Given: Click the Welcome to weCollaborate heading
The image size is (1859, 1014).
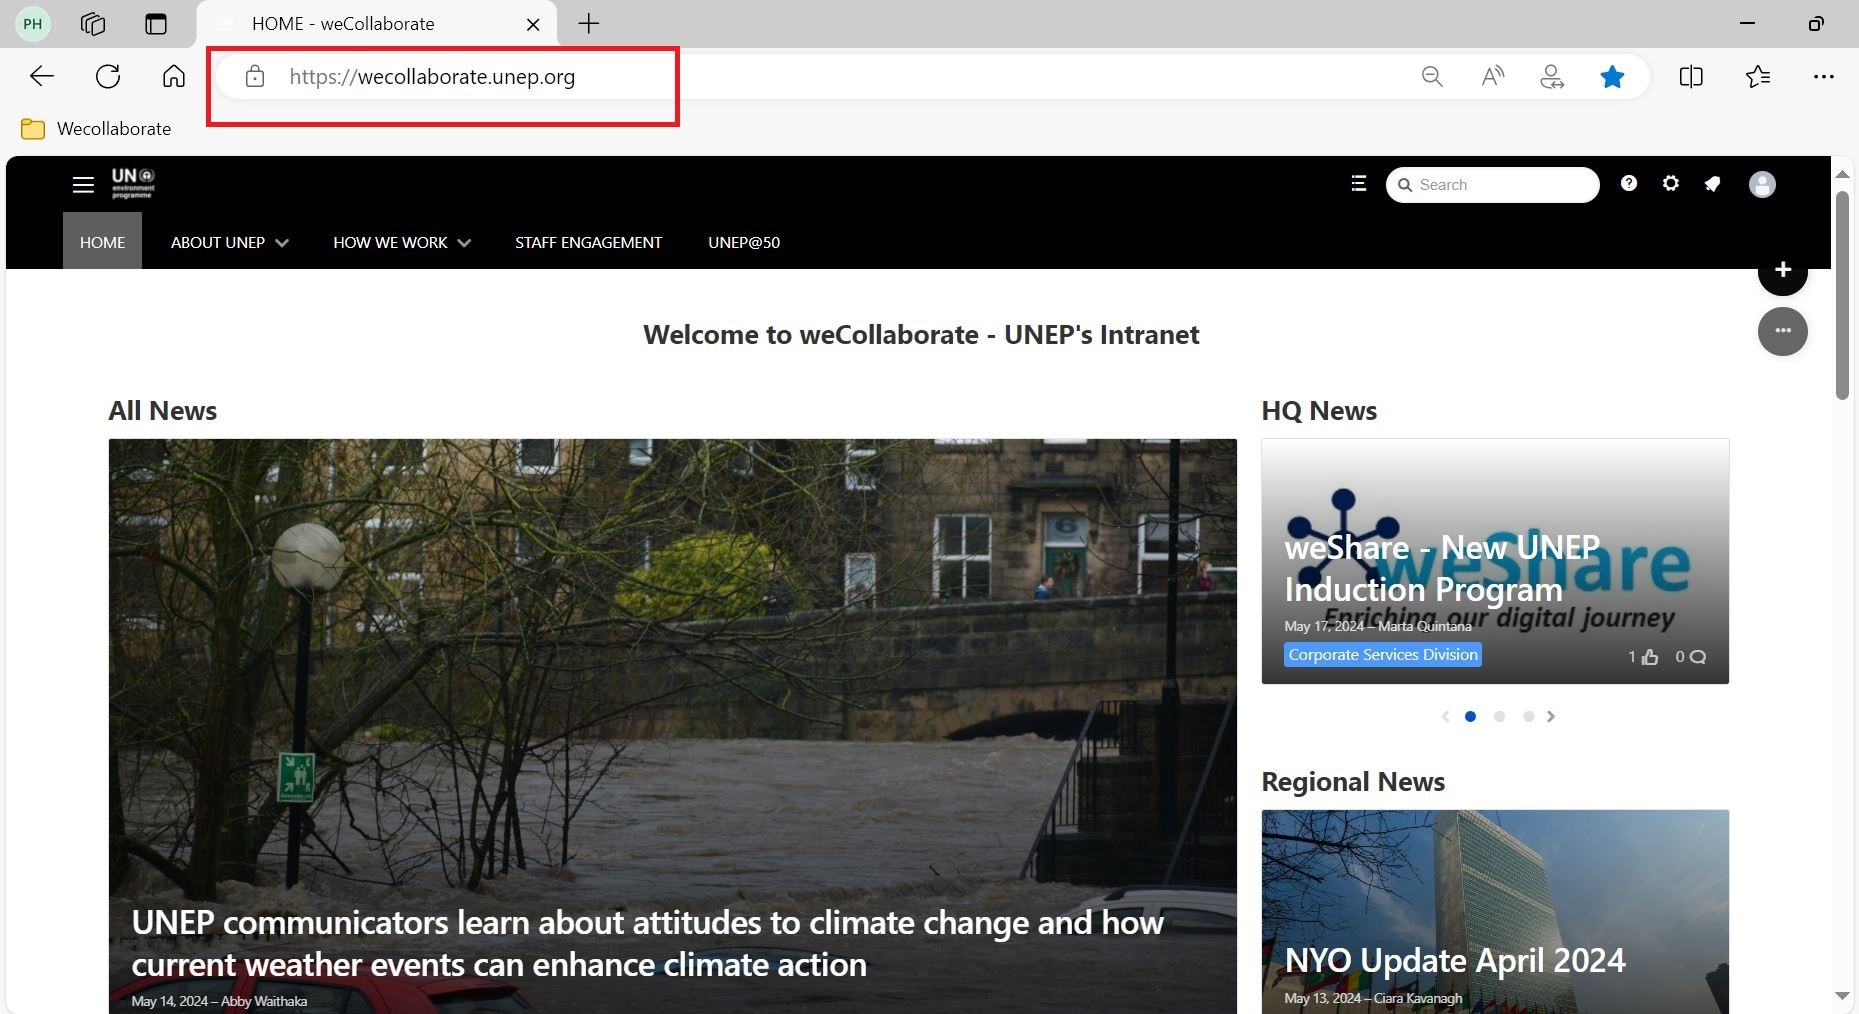Looking at the screenshot, I should (921, 335).
